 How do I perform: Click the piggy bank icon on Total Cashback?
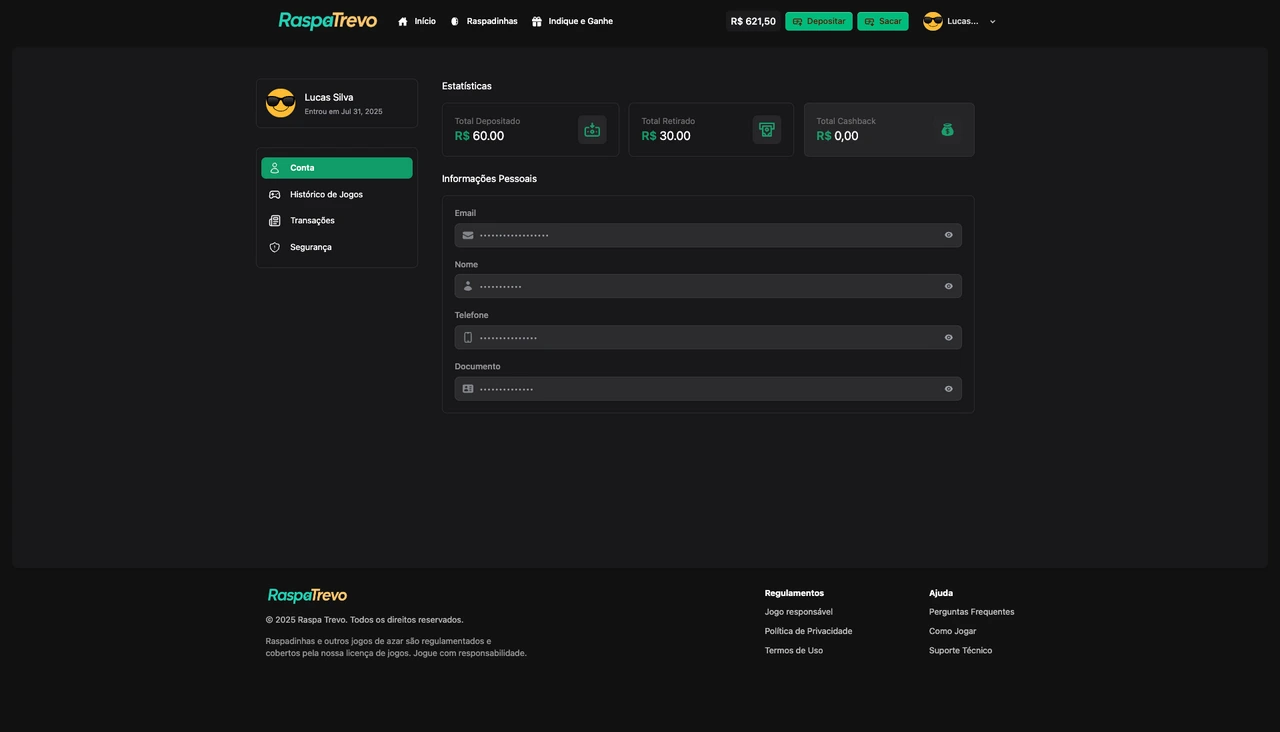coord(946,129)
